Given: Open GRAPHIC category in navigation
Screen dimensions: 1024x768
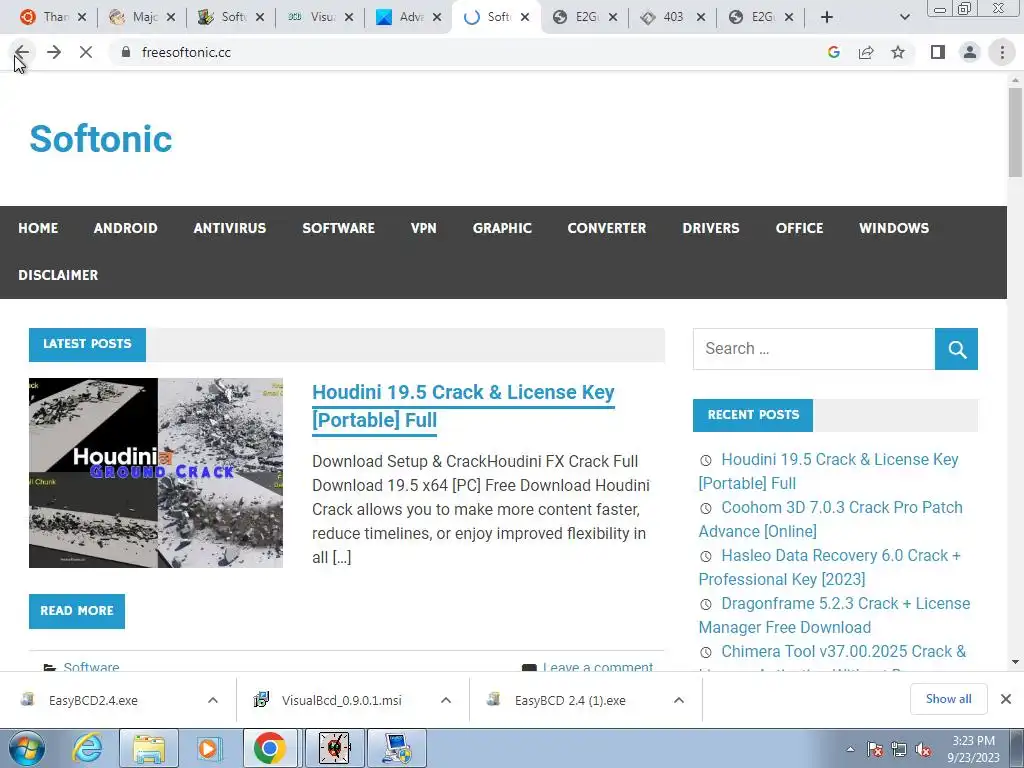Looking at the screenshot, I should pos(502,228).
